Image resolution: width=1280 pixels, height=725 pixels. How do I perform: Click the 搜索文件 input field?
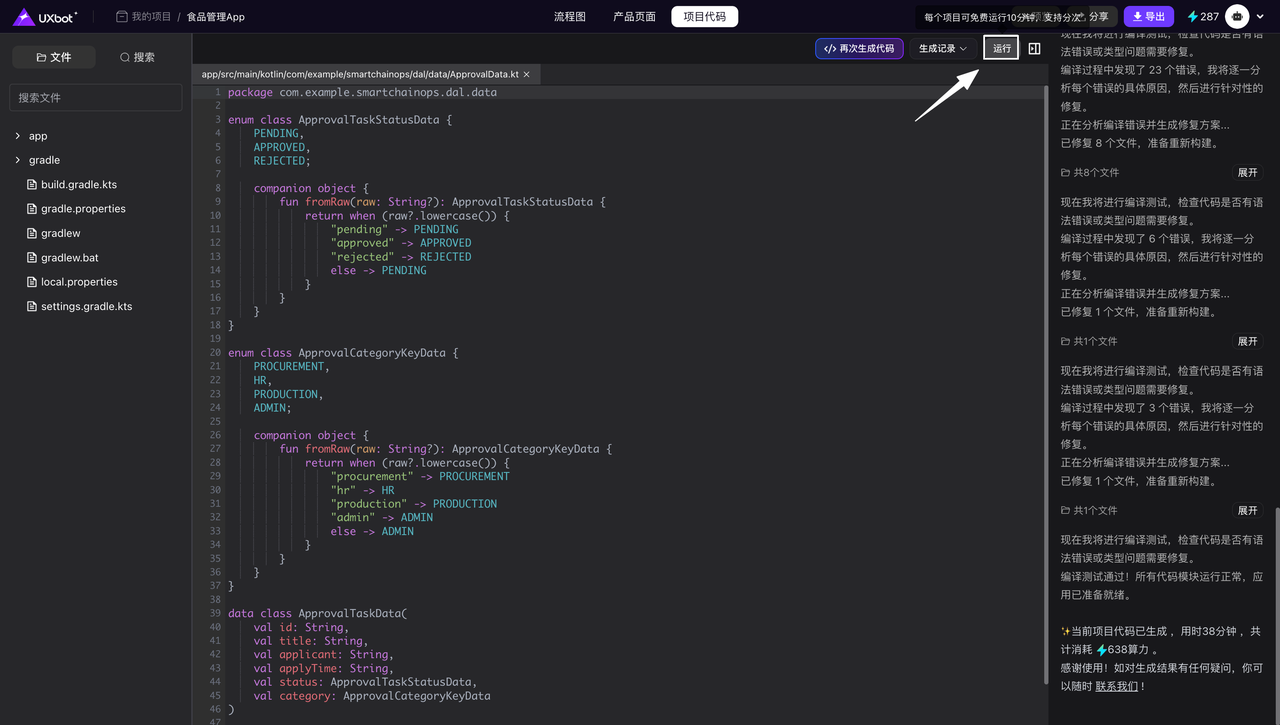[96, 98]
